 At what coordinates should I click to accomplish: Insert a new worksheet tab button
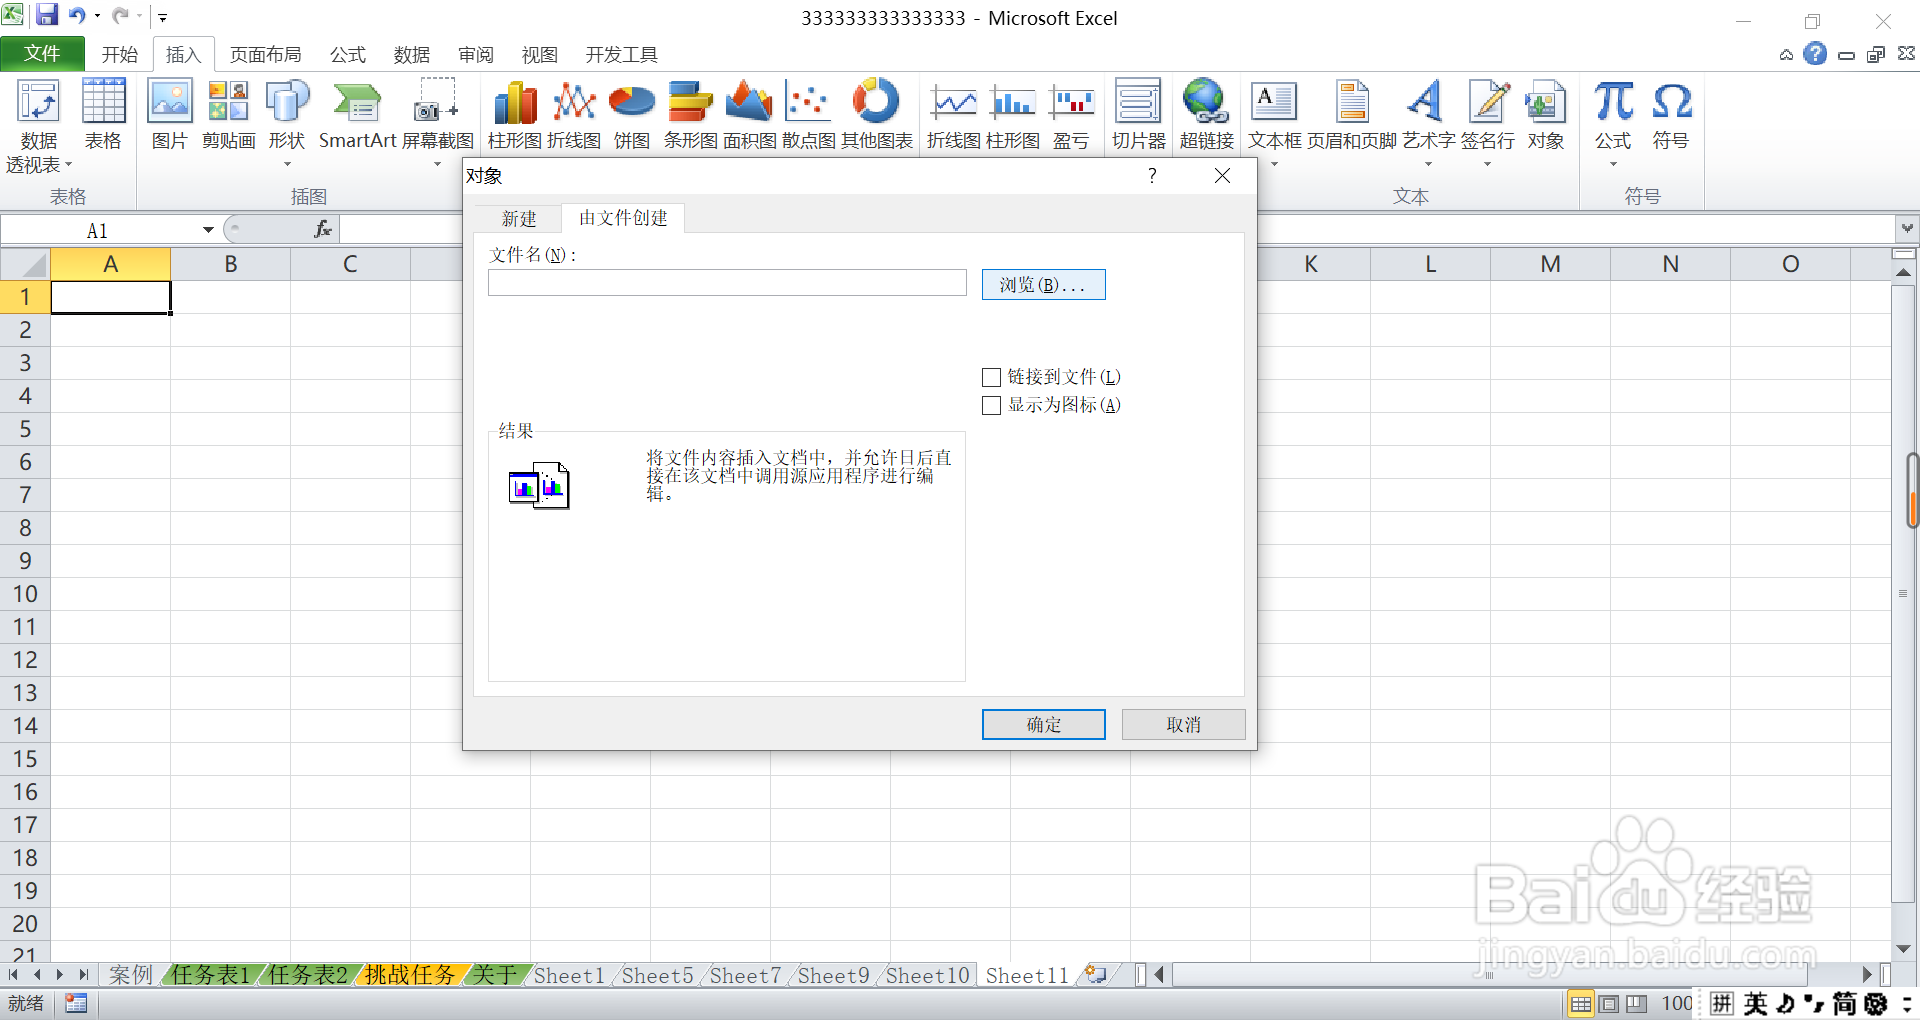pyautogui.click(x=1096, y=974)
